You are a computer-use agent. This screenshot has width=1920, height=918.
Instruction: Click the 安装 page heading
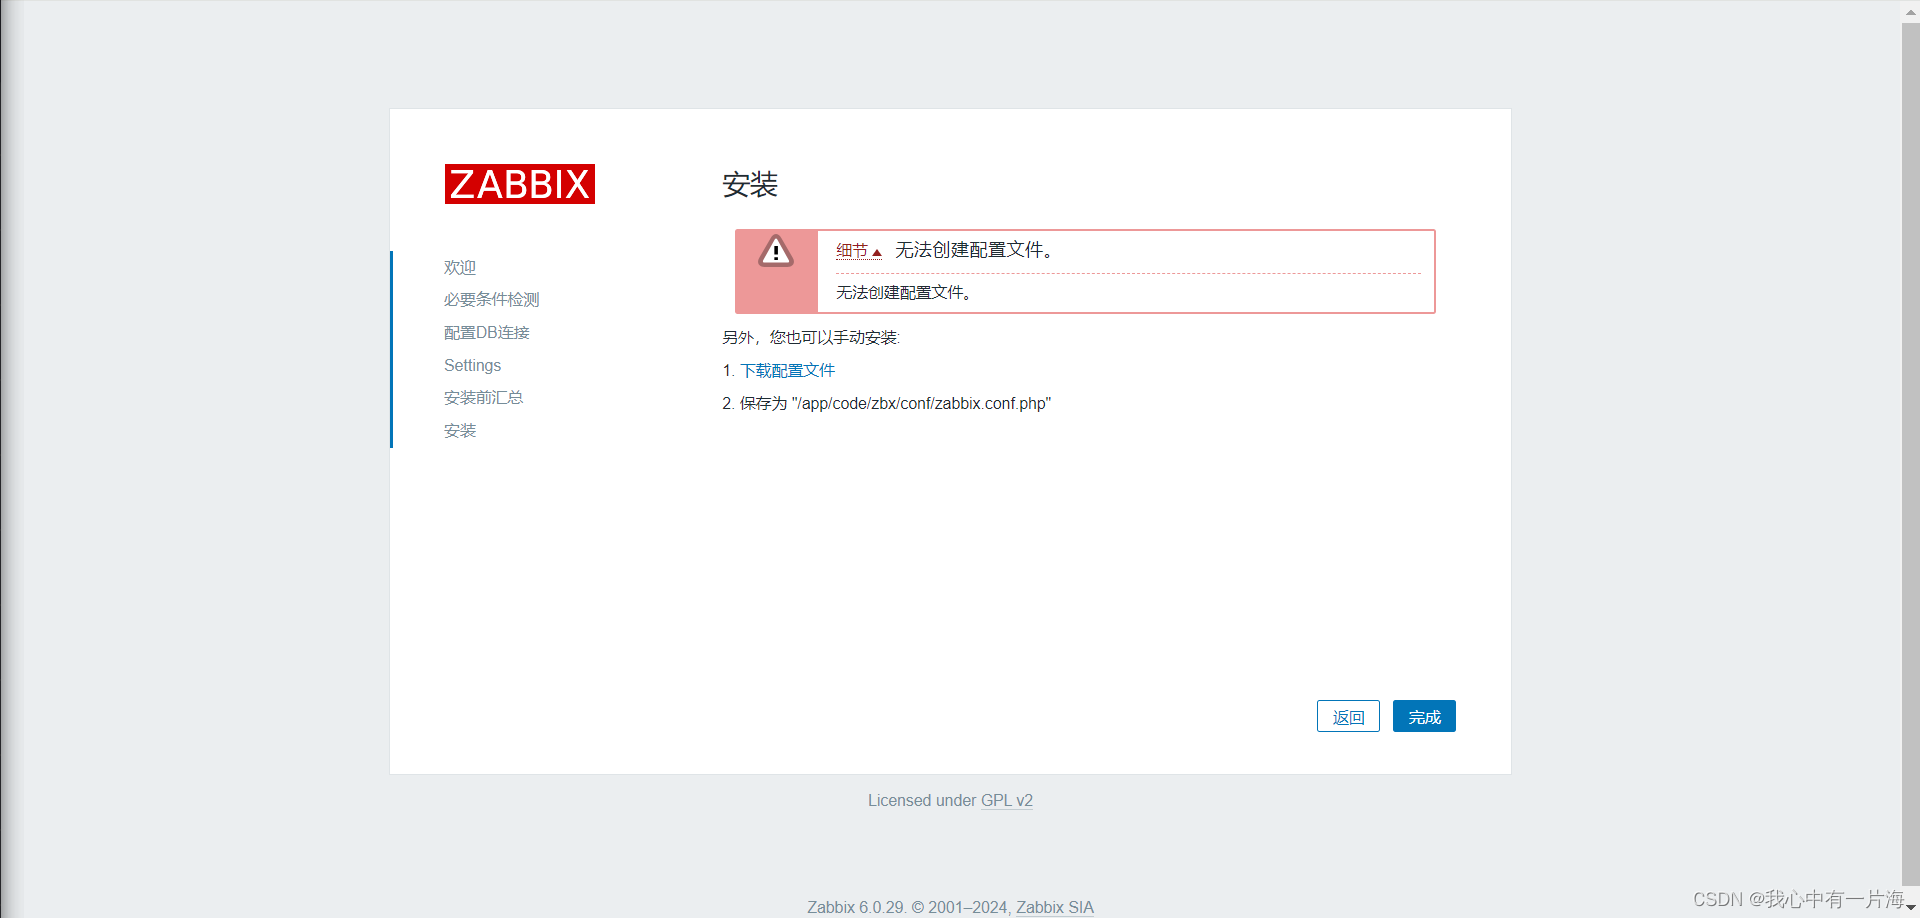pos(750,184)
